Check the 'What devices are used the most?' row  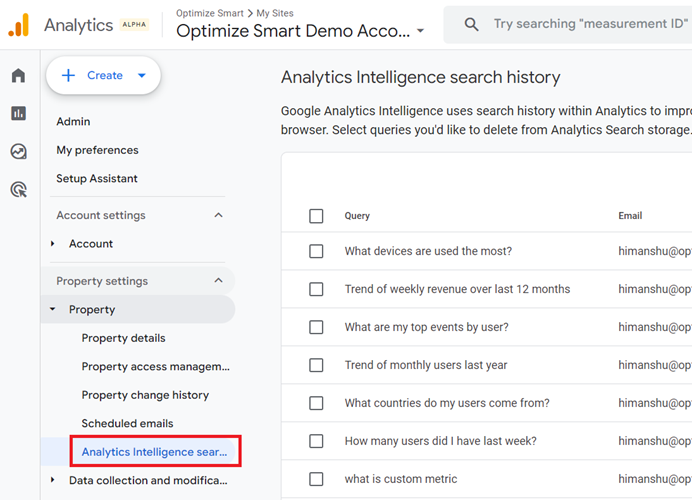[316, 251]
